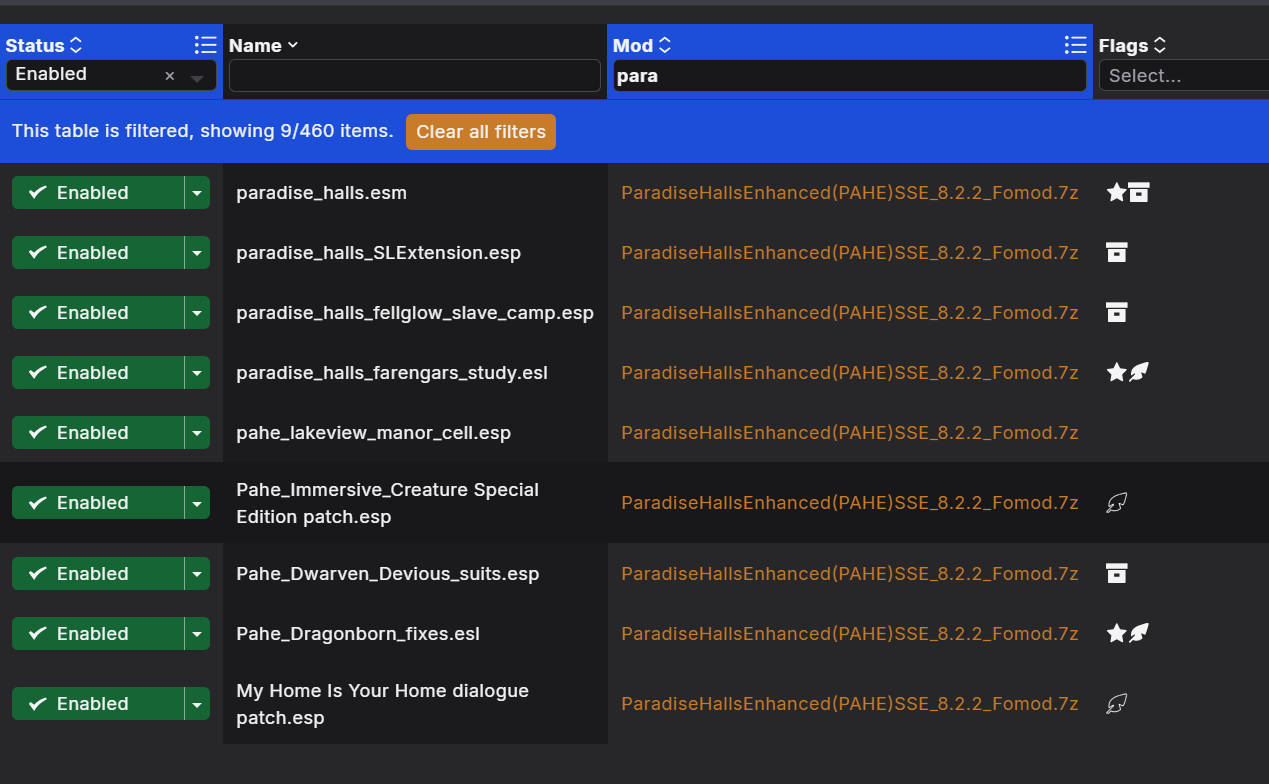Click the star icon for paradise_halls_farengars_study.esl
Image resolution: width=1269 pixels, height=784 pixels.
point(1117,372)
